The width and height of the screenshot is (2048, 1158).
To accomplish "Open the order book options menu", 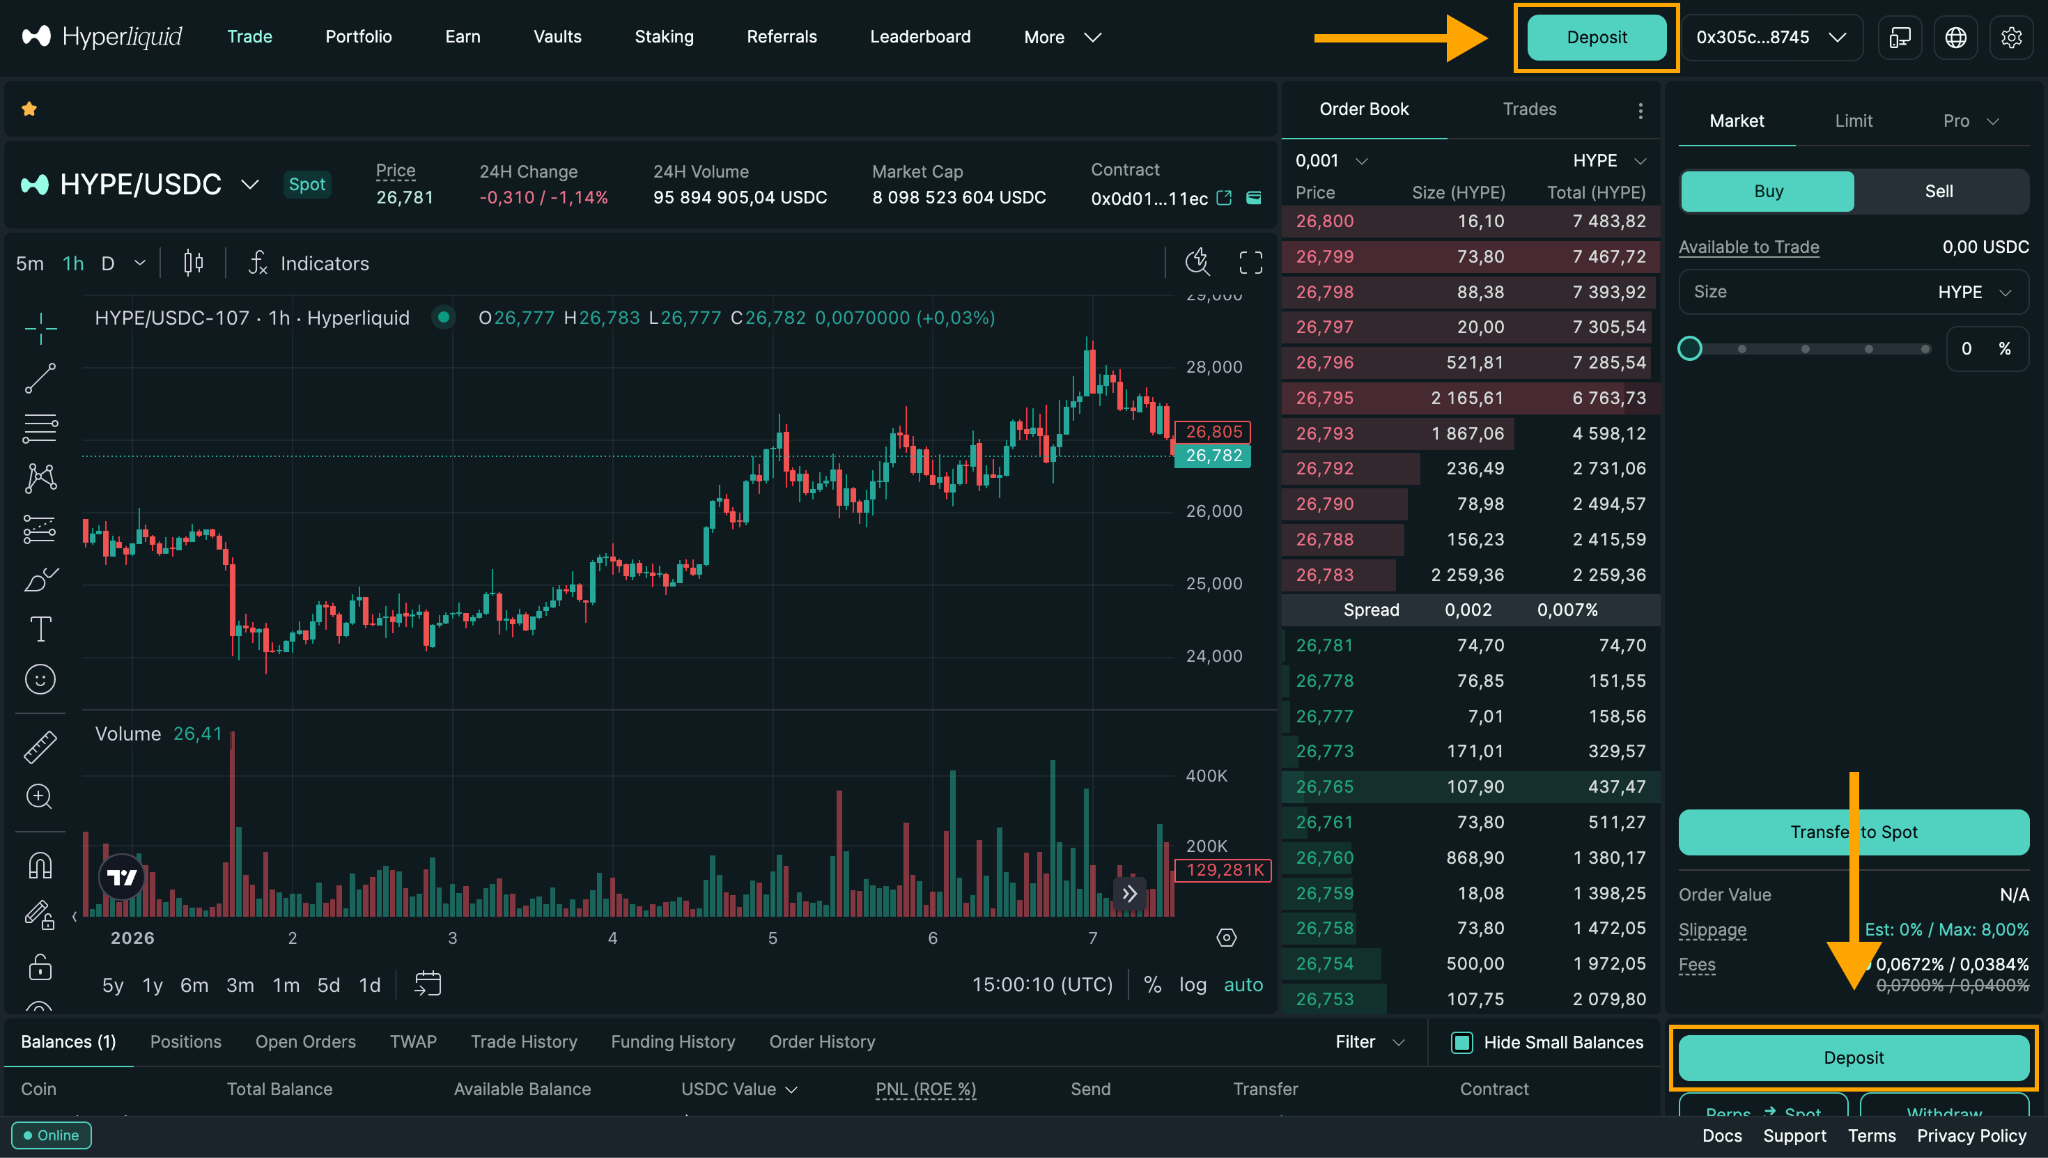I will point(1640,110).
